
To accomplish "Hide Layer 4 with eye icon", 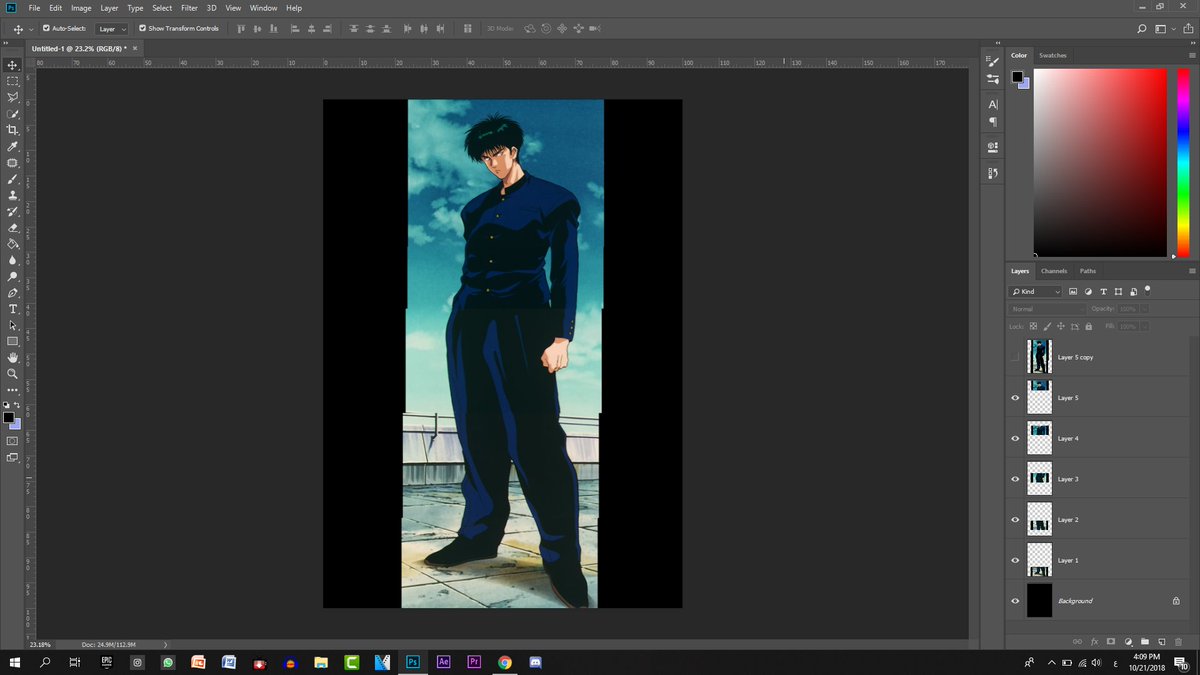I will click(x=1015, y=438).
